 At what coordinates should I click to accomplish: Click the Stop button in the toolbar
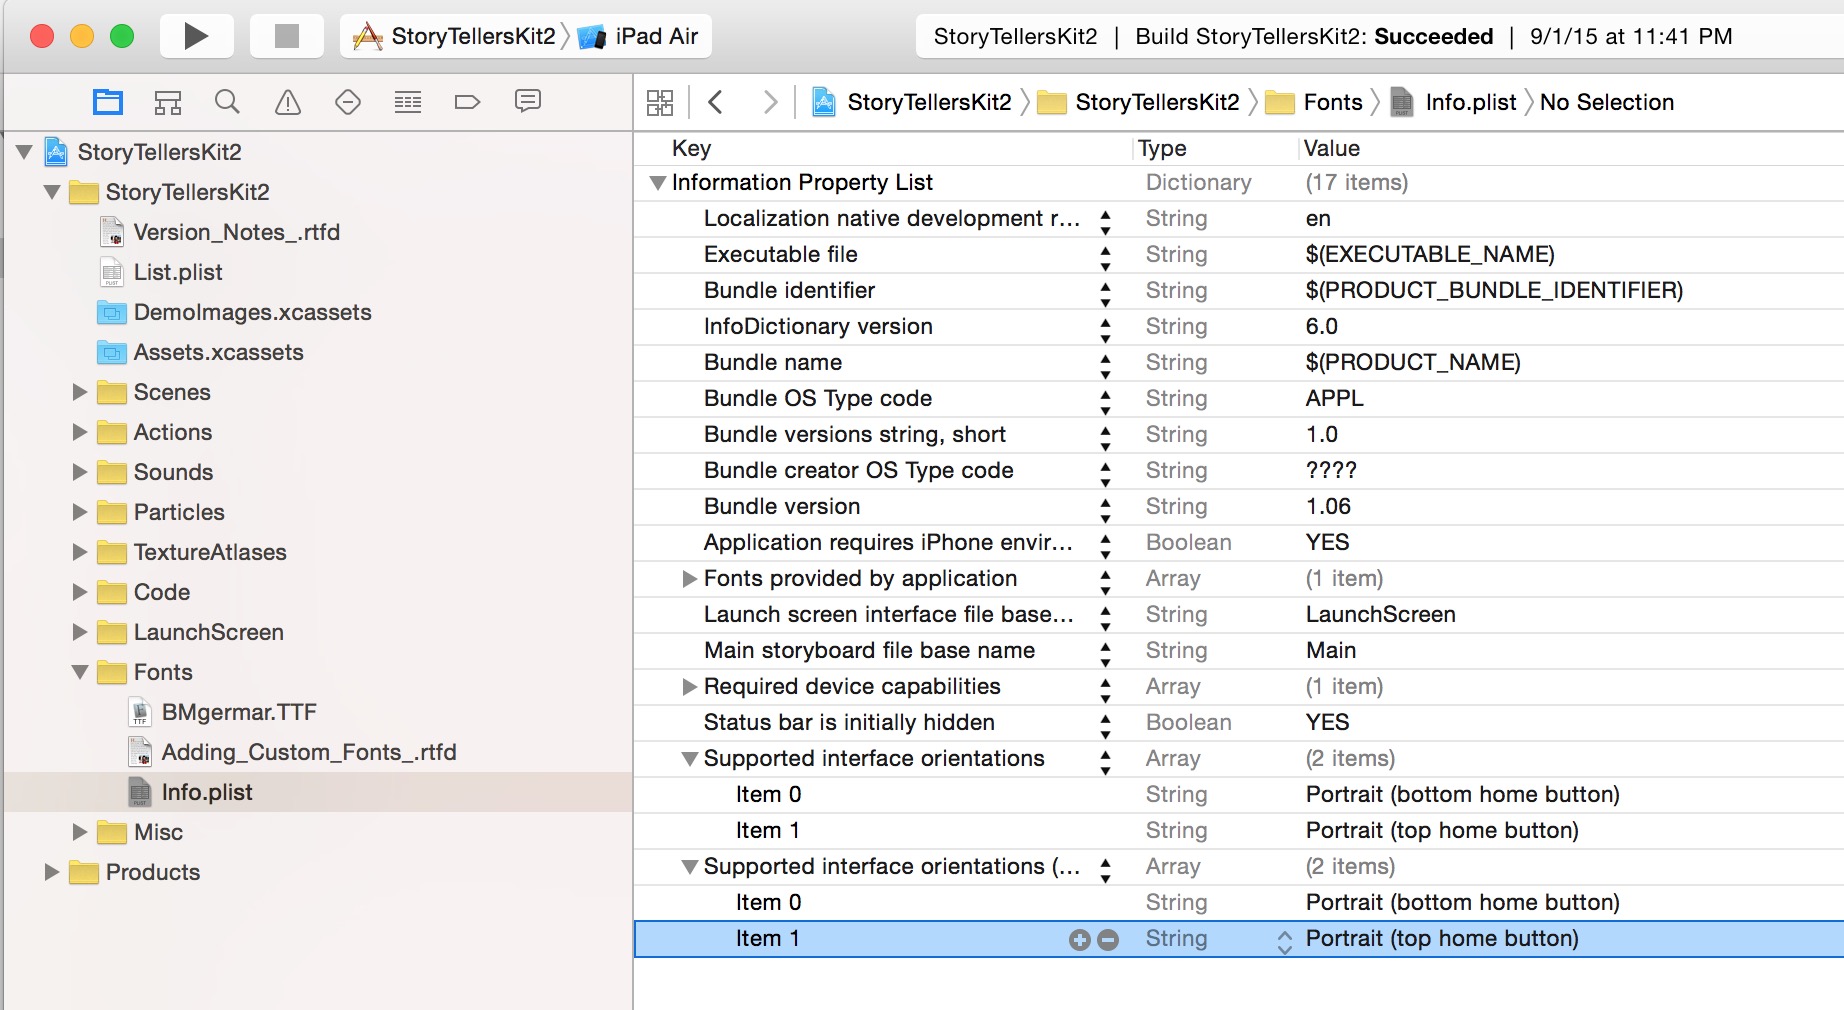coord(286,35)
